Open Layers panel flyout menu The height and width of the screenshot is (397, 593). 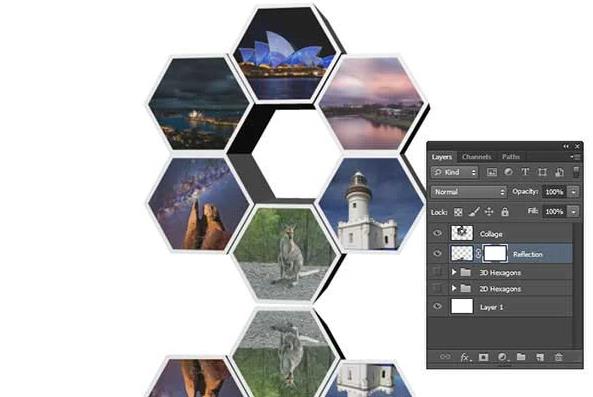point(576,157)
